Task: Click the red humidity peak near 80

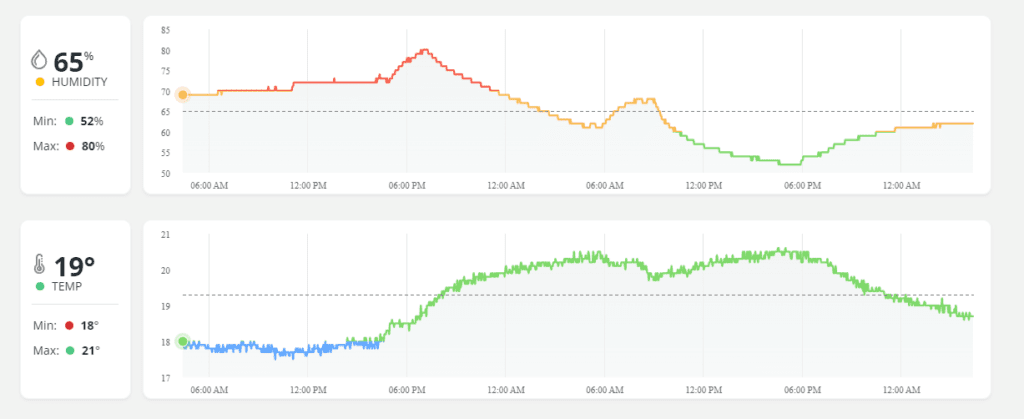Action: click(x=425, y=50)
